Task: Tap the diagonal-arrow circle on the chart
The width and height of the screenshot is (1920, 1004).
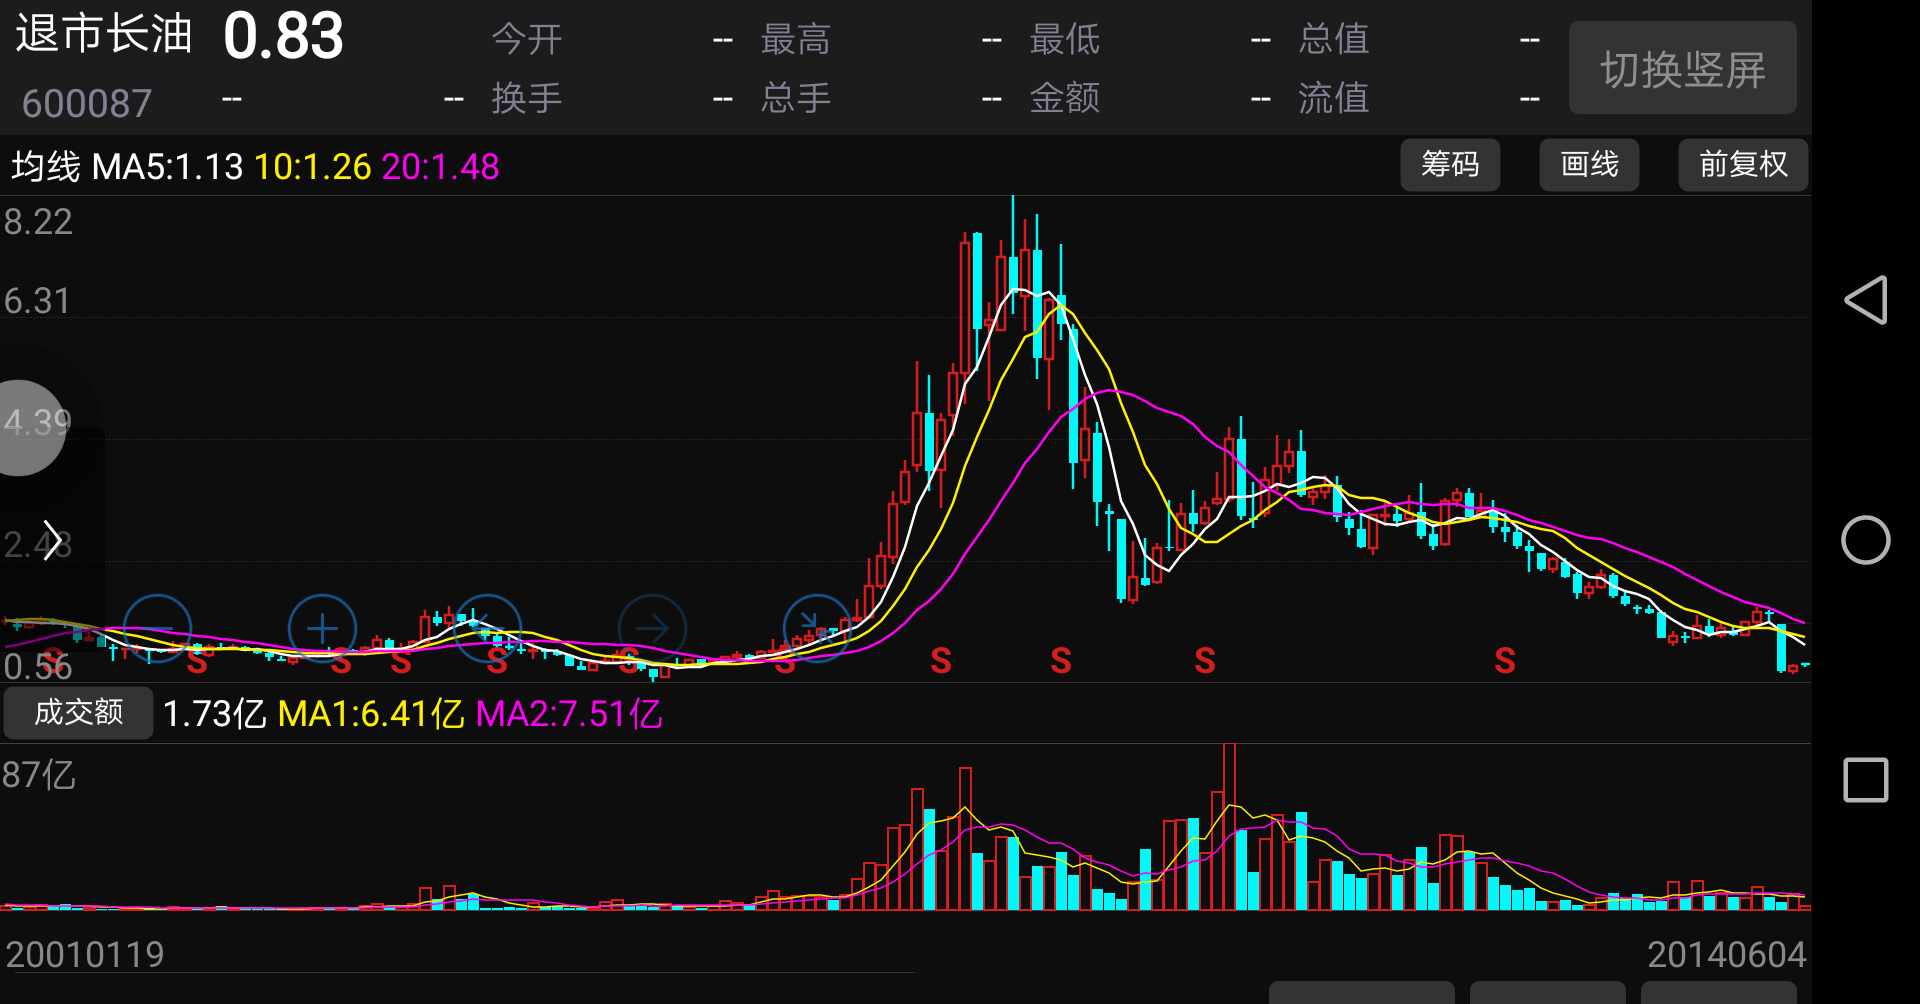Action: coord(817,628)
